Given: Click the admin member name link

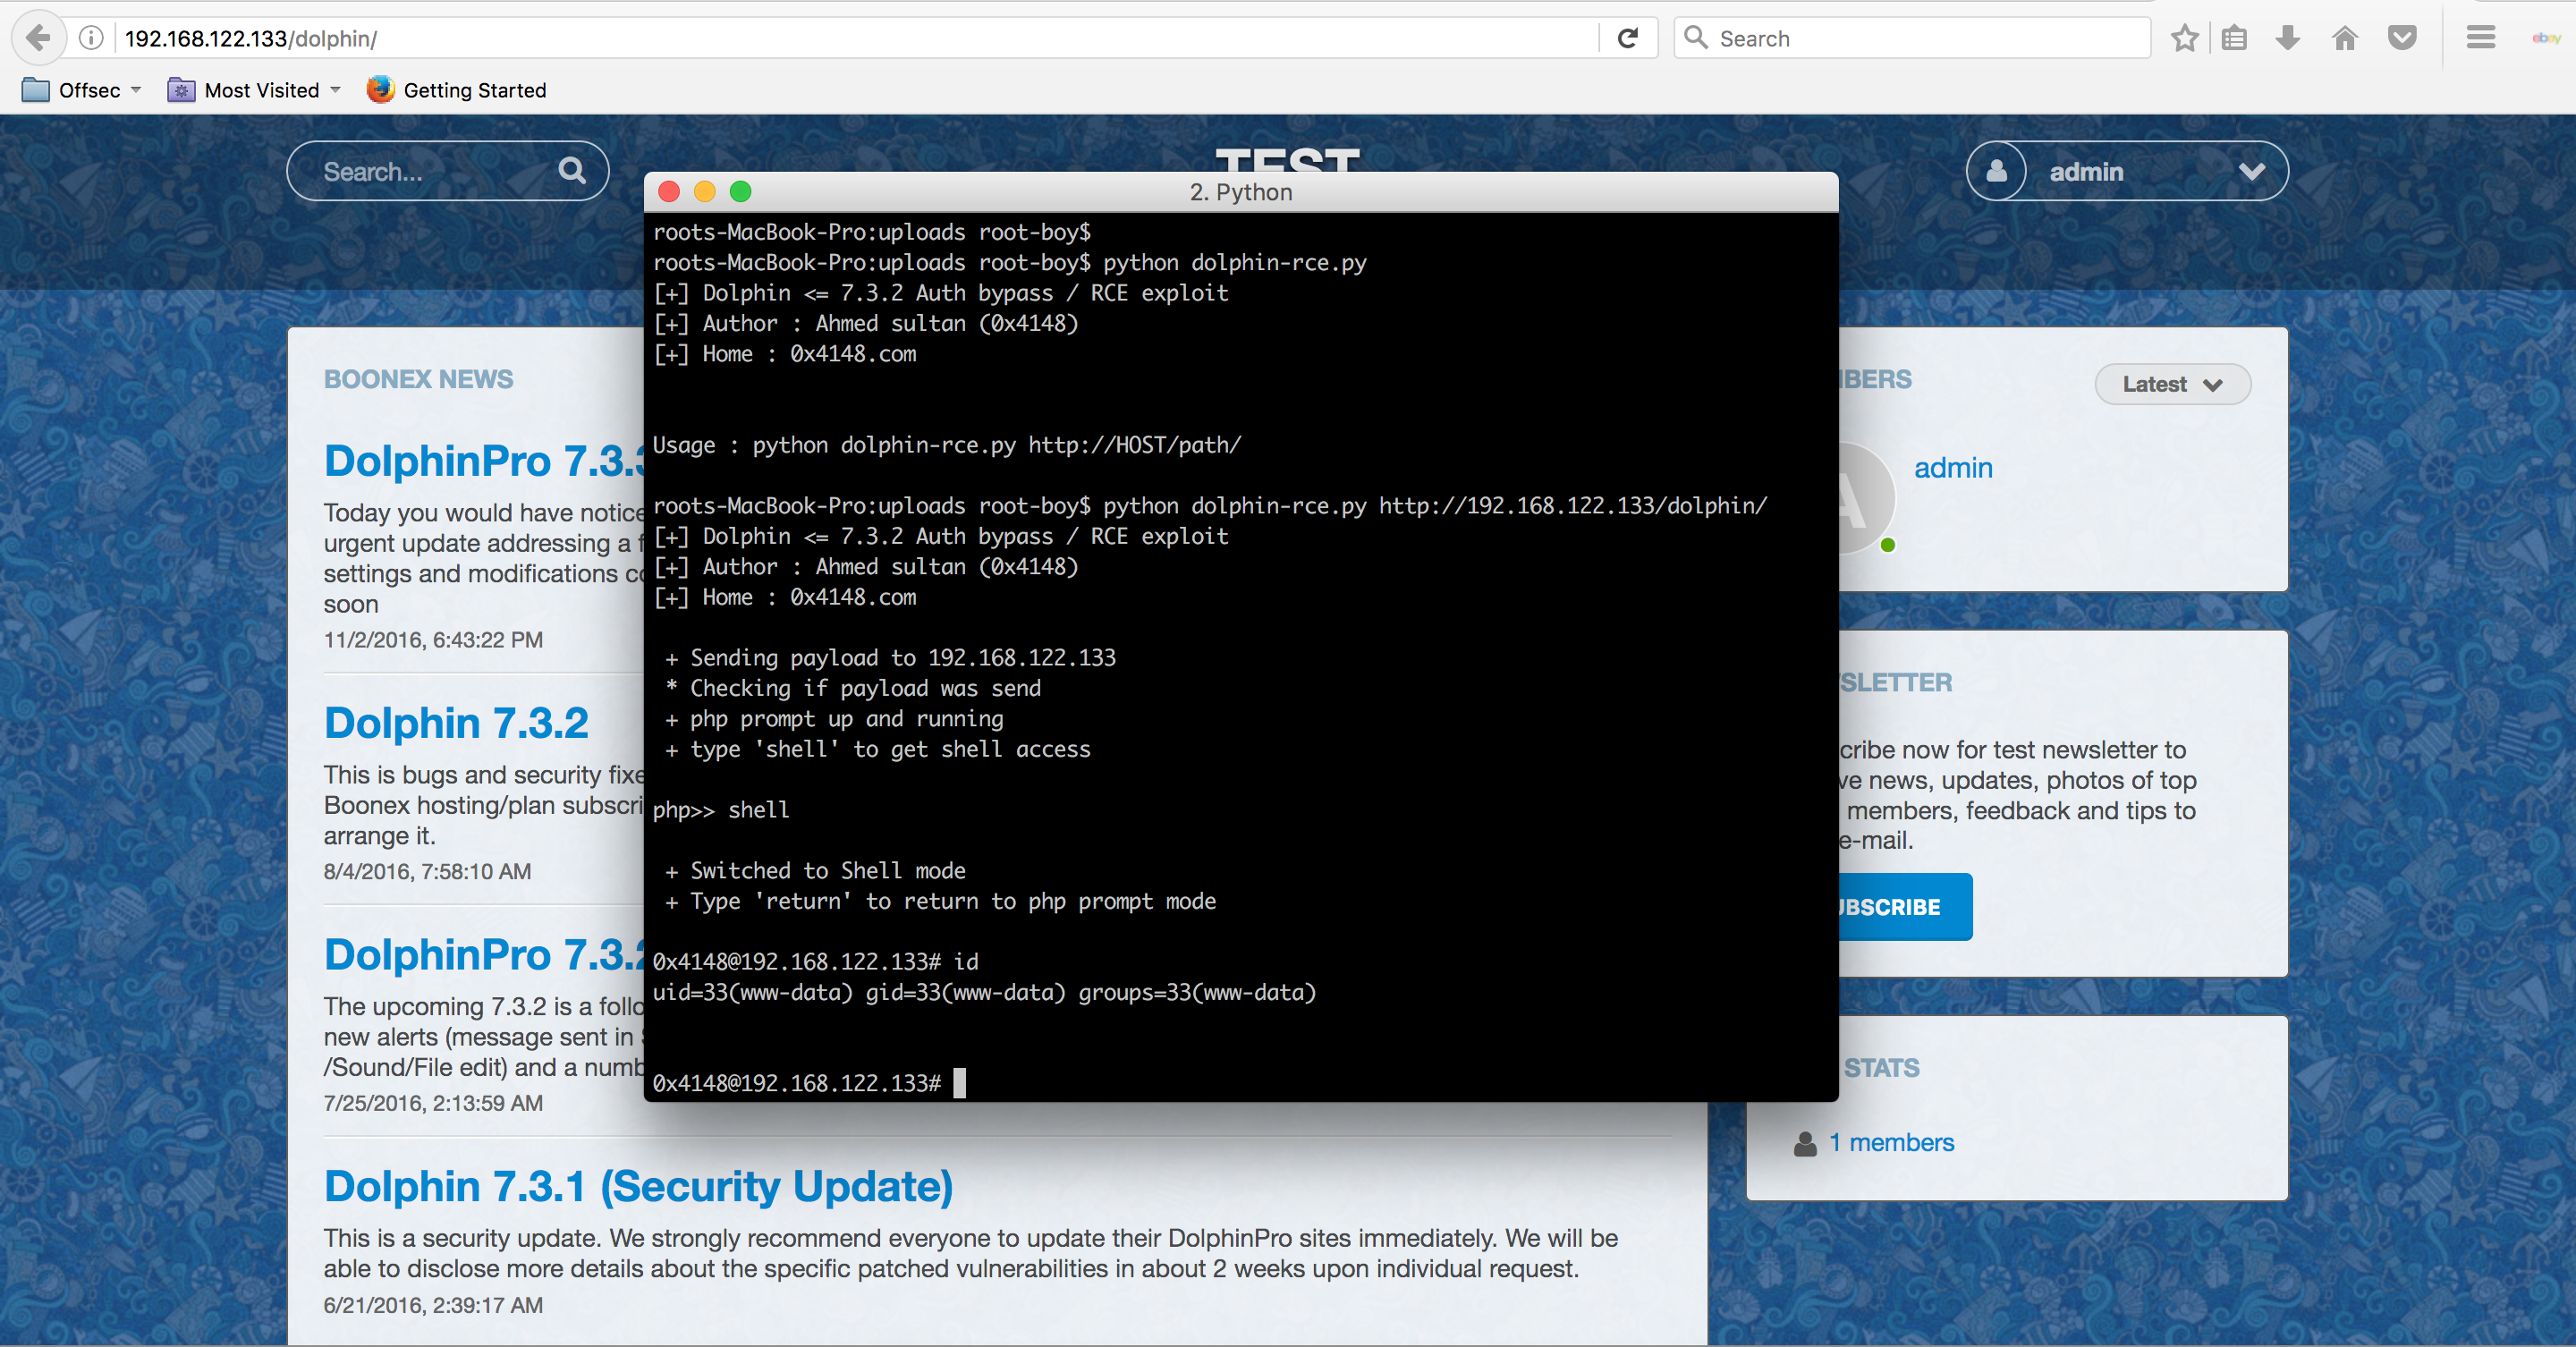Looking at the screenshot, I should [x=1953, y=468].
